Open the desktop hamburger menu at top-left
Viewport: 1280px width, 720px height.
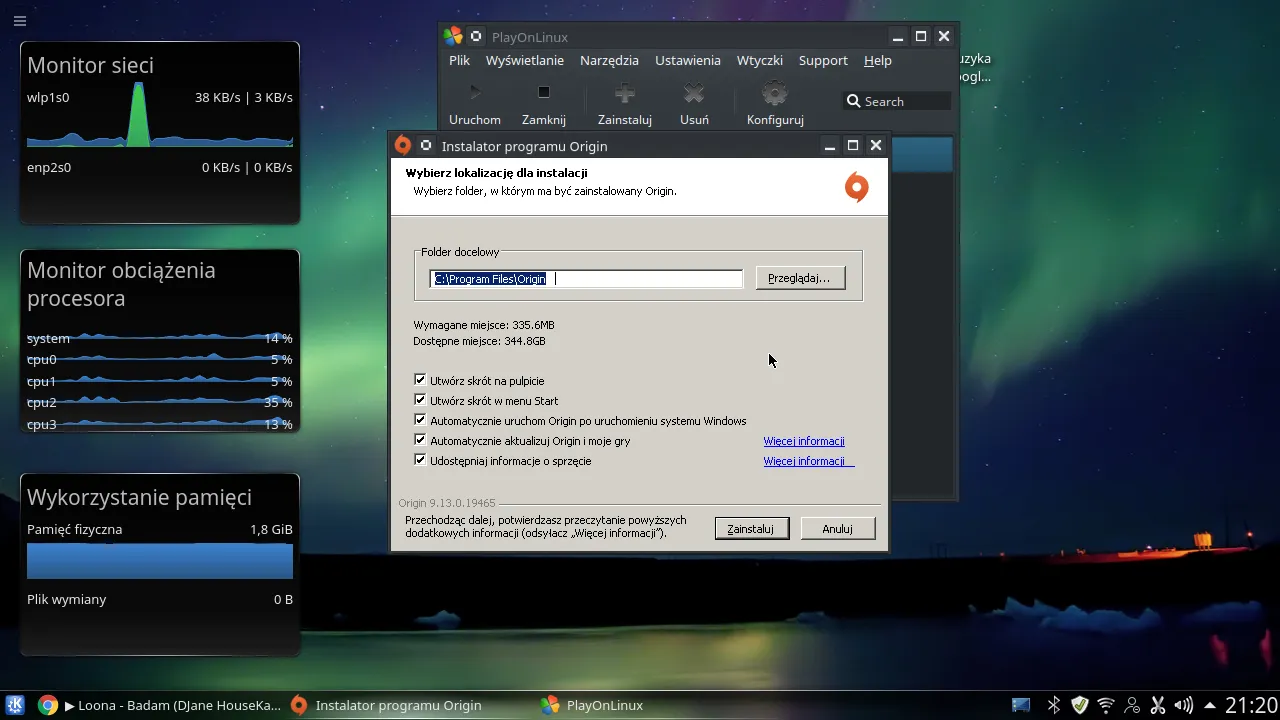click(20, 21)
